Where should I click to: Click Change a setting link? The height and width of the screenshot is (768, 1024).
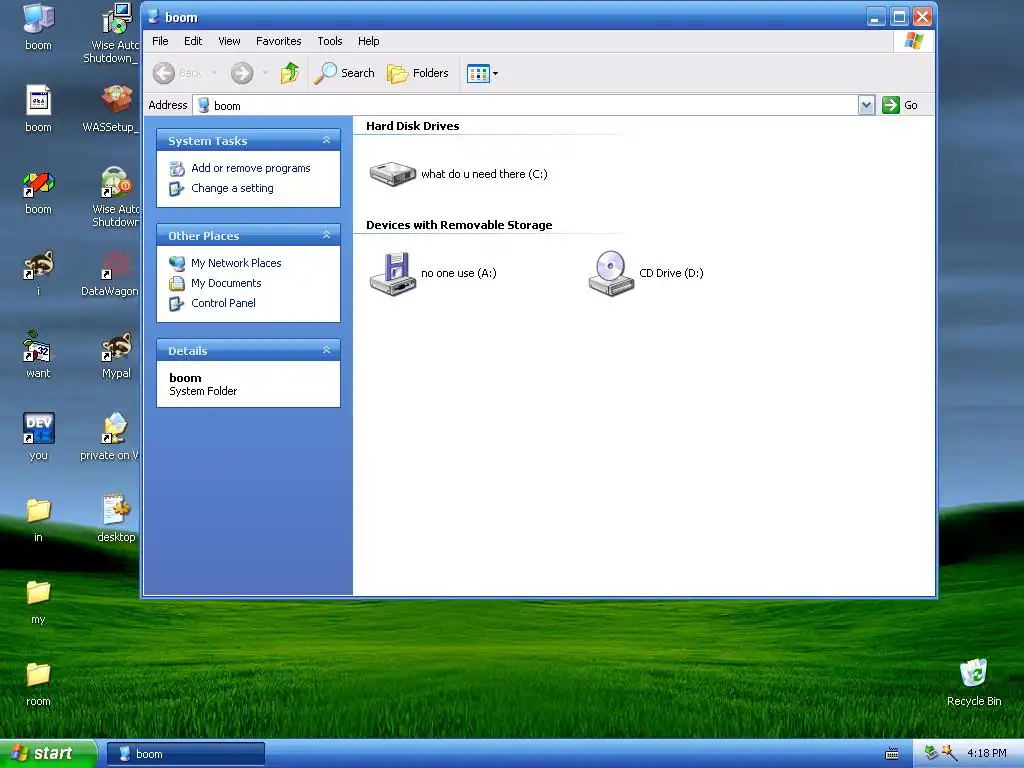point(232,189)
